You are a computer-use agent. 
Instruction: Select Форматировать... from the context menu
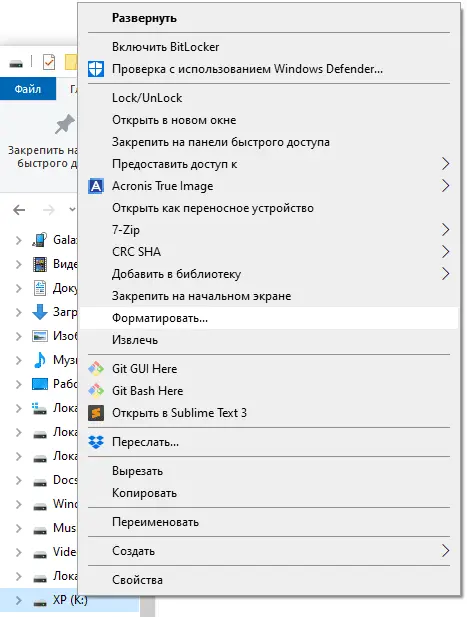point(269,318)
